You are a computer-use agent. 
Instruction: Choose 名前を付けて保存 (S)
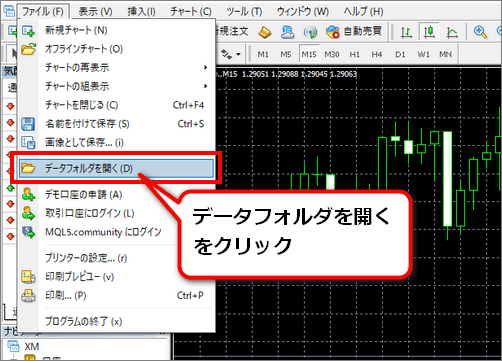[x=117, y=124]
